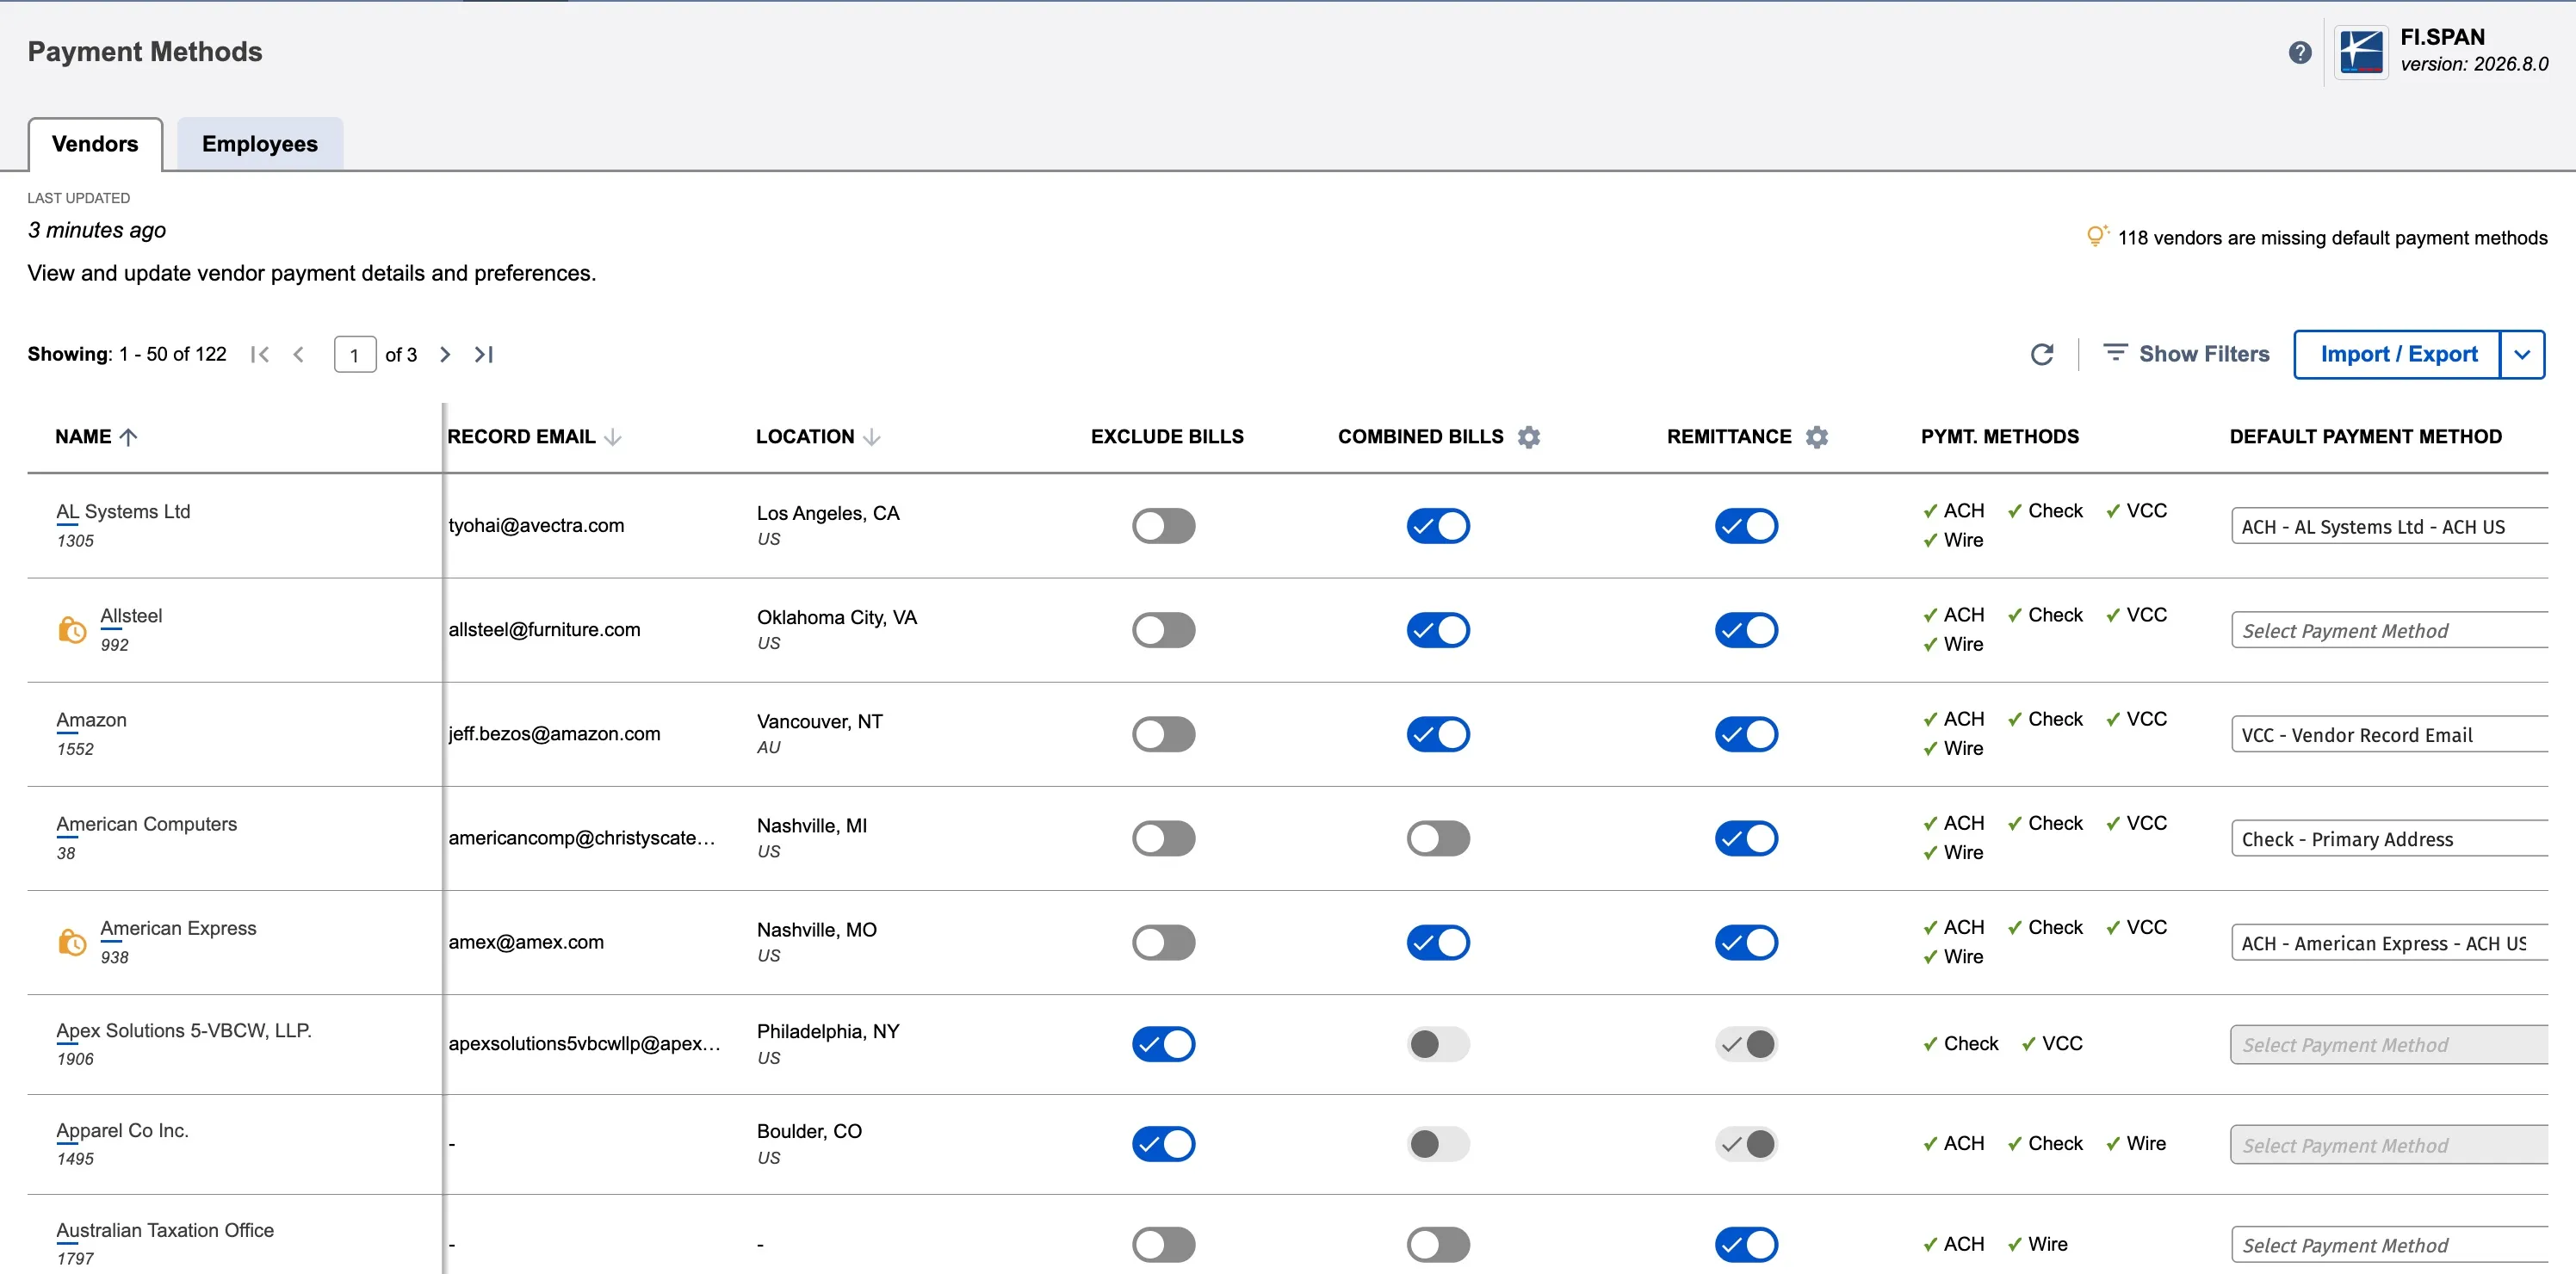2576x1274 pixels.
Task: Disable Remittance for American Express
Action: click(1746, 942)
